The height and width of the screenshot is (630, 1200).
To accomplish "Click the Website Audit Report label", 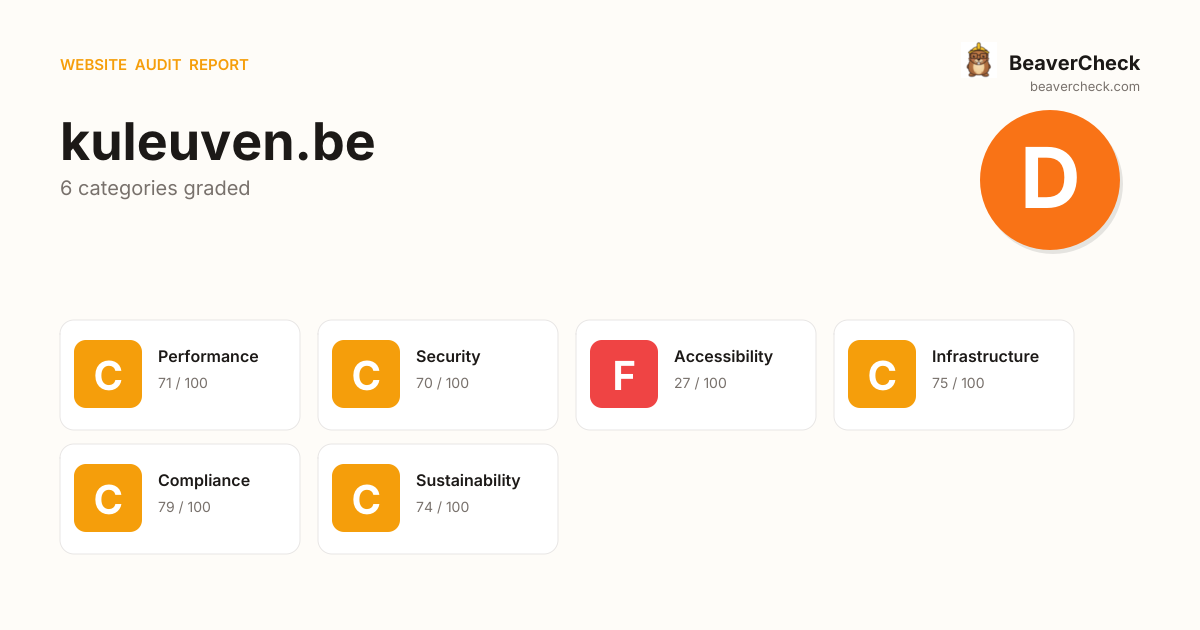I will [x=154, y=65].
